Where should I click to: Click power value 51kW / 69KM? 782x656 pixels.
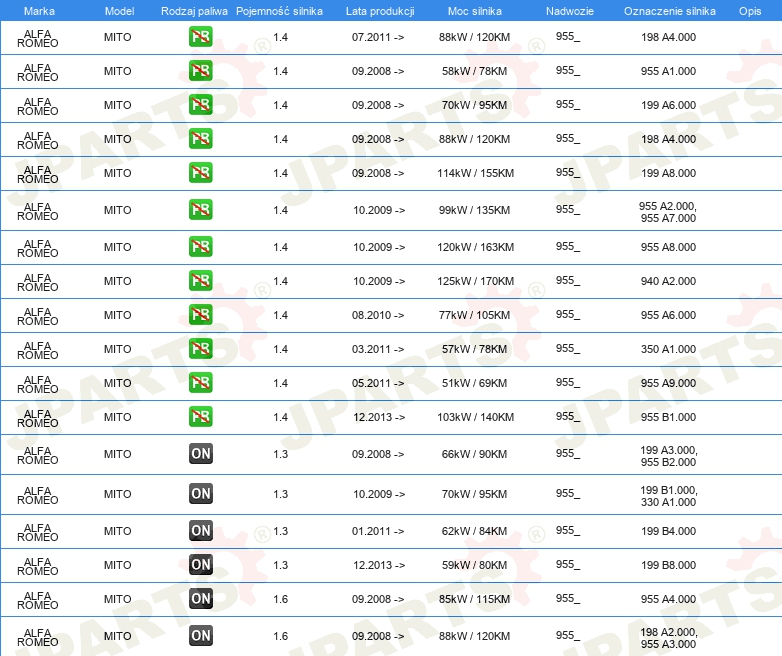tap(474, 383)
